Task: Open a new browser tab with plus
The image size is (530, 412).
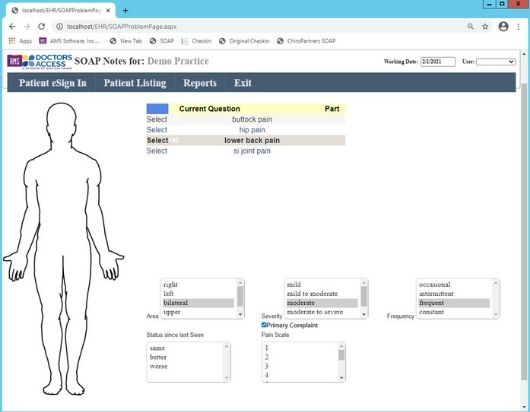Action: [x=125, y=10]
